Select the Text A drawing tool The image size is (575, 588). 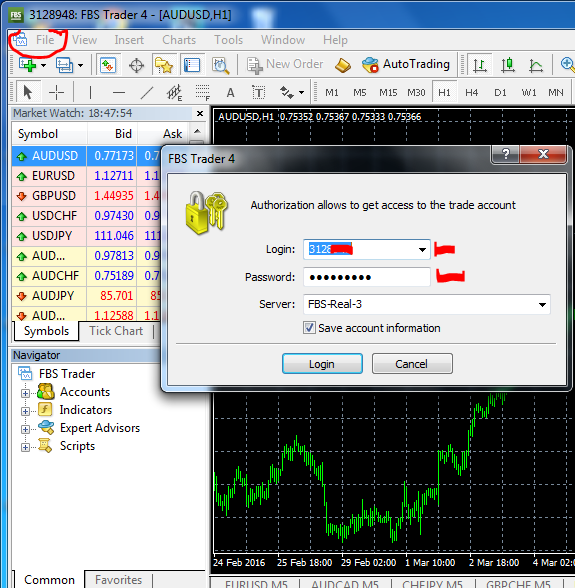click(230, 92)
